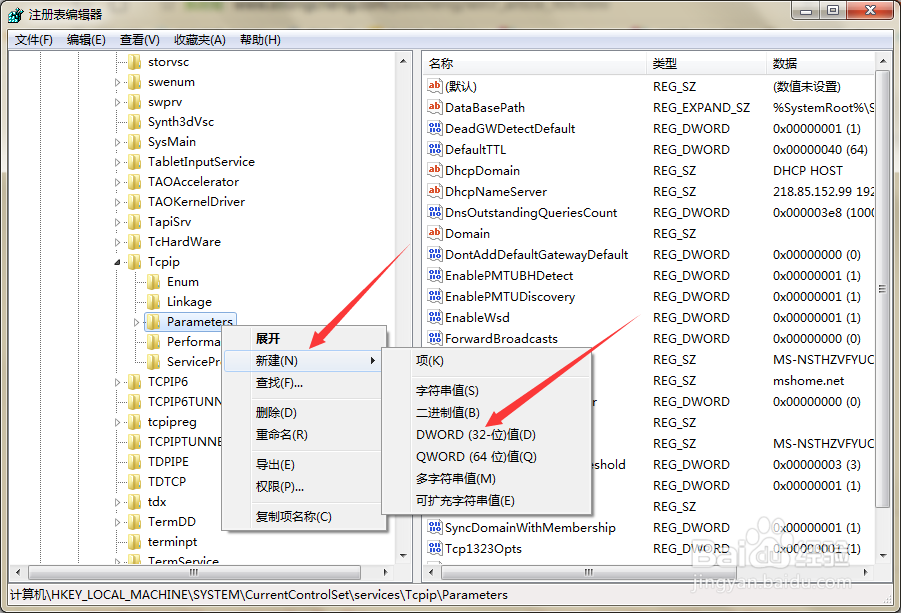Image resolution: width=901 pixels, height=613 pixels.
Task: Click the TermDD folder icon
Action: [x=134, y=522]
